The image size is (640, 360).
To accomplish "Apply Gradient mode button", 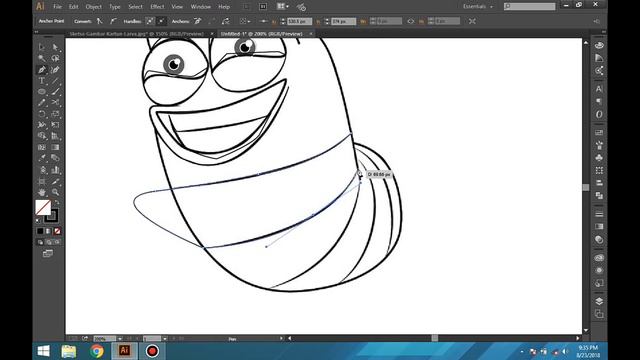I will (x=49, y=231).
